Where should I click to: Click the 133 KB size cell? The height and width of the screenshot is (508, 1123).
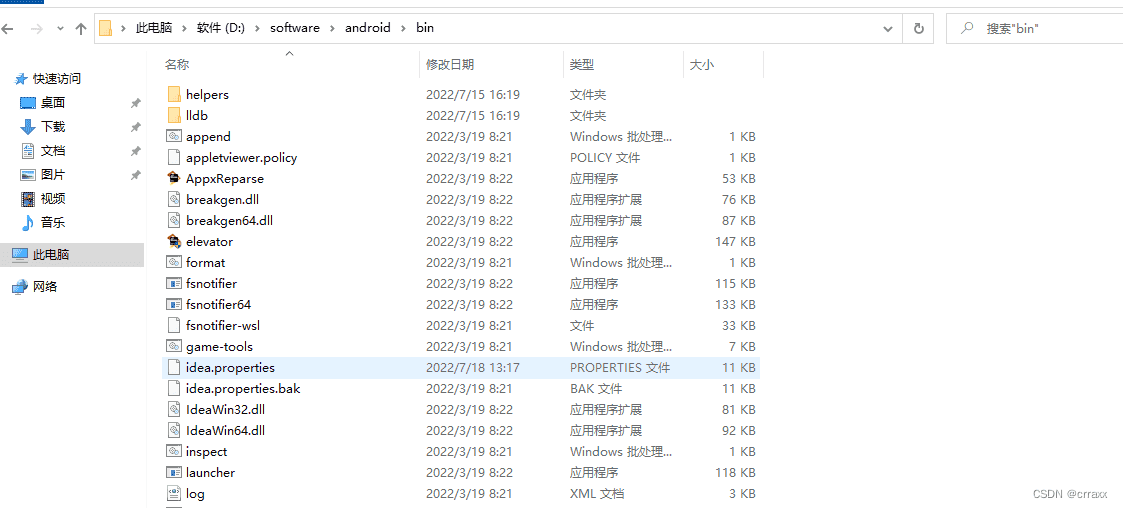click(x=736, y=305)
